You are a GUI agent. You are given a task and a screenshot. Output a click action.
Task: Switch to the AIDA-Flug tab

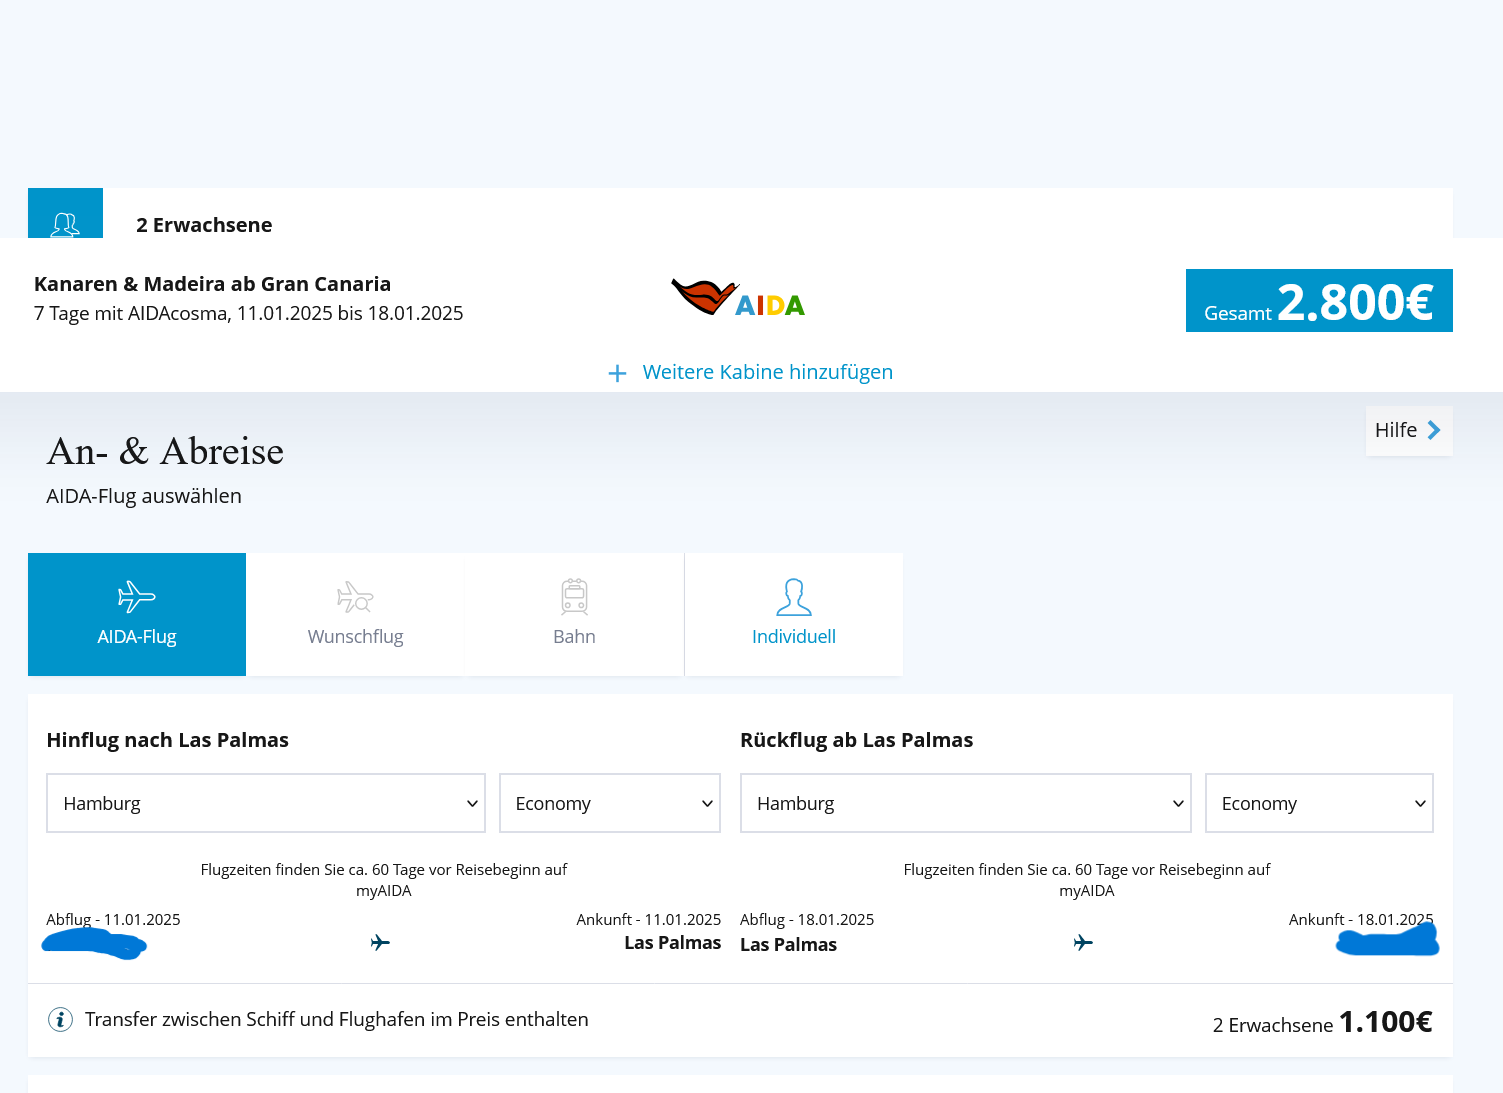coord(137,614)
